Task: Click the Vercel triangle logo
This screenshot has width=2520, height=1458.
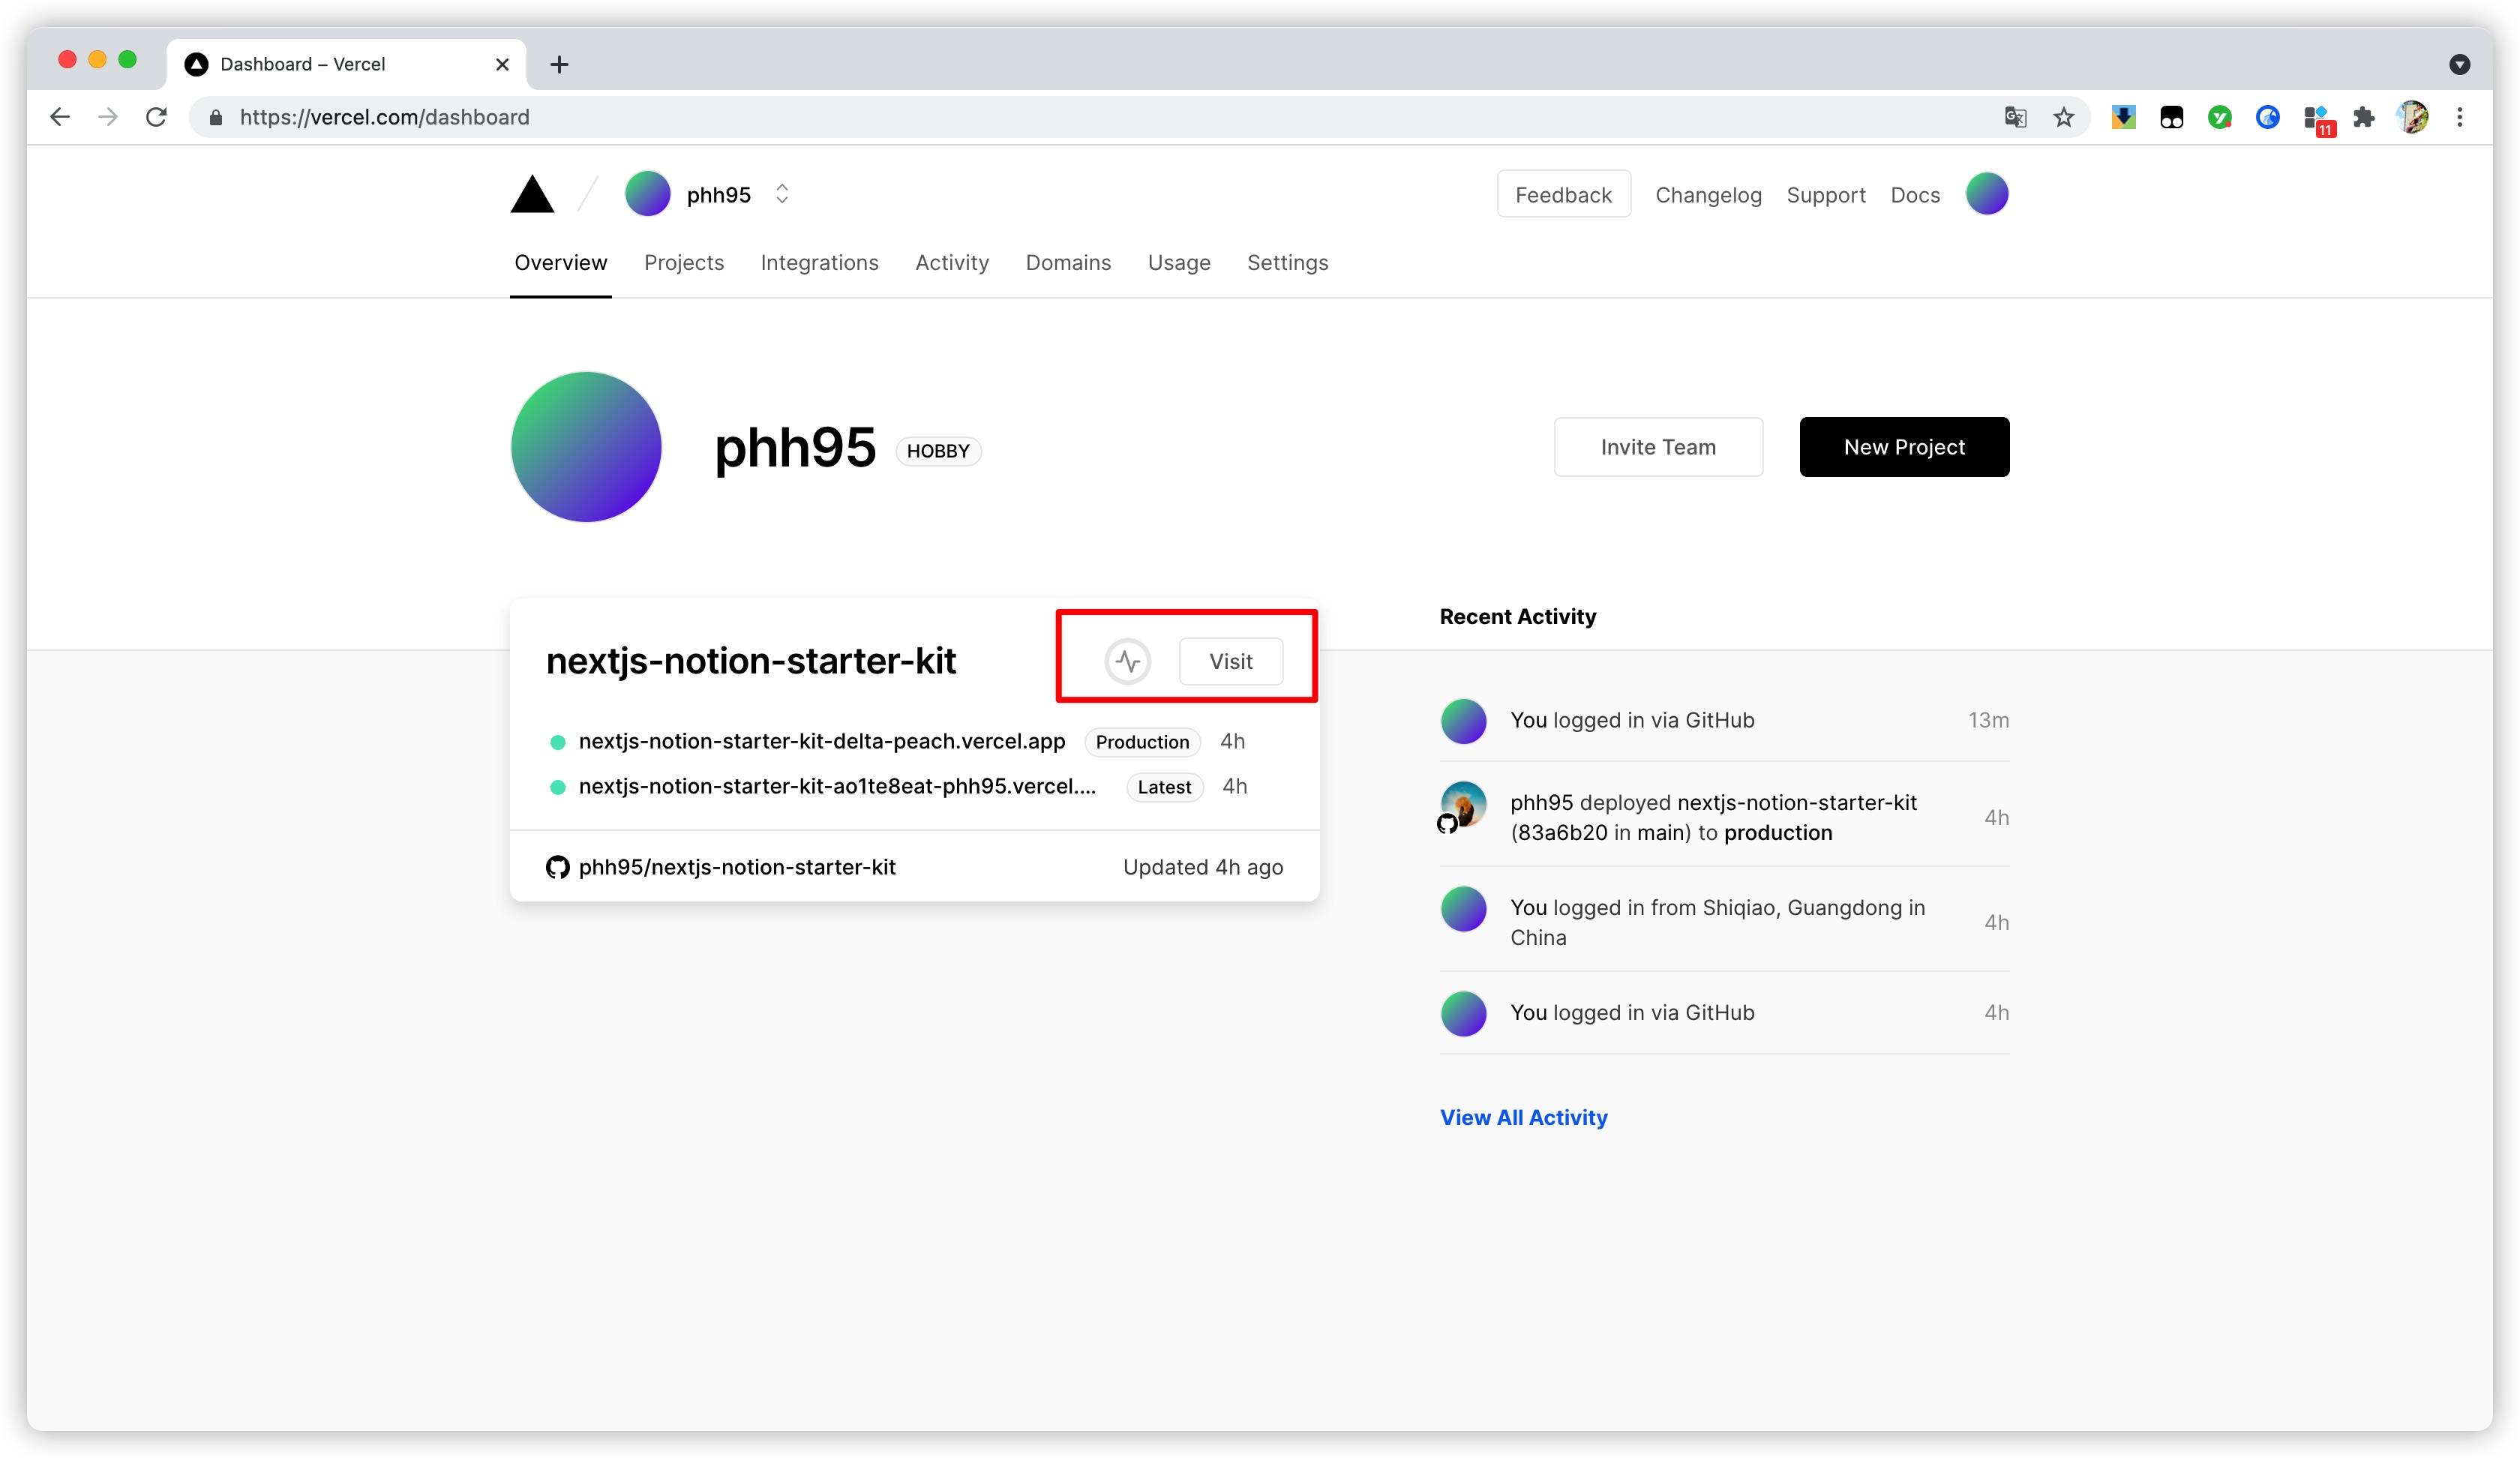Action: tap(532, 194)
